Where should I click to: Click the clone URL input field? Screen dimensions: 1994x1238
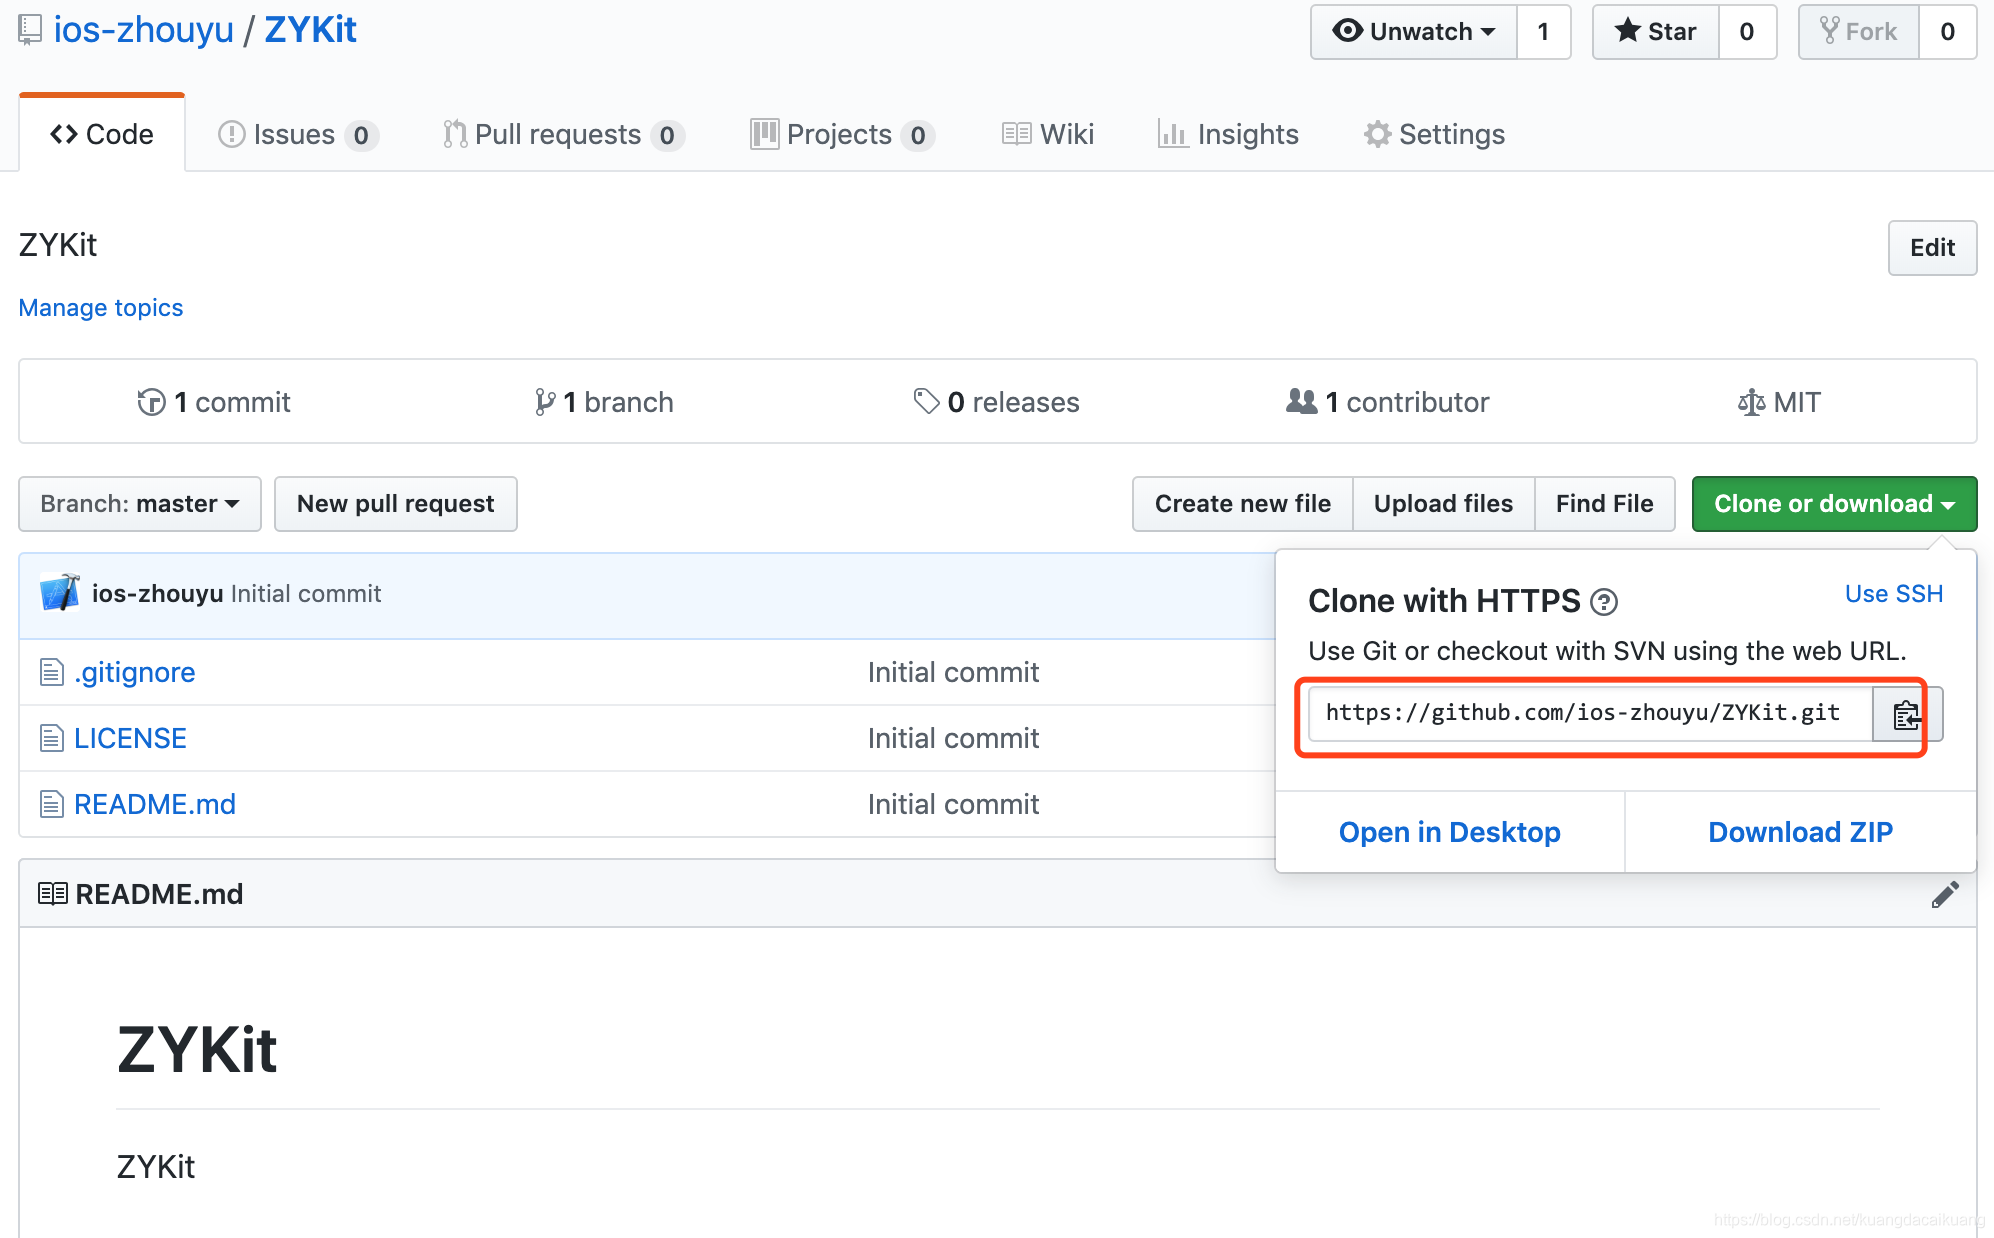click(1591, 714)
